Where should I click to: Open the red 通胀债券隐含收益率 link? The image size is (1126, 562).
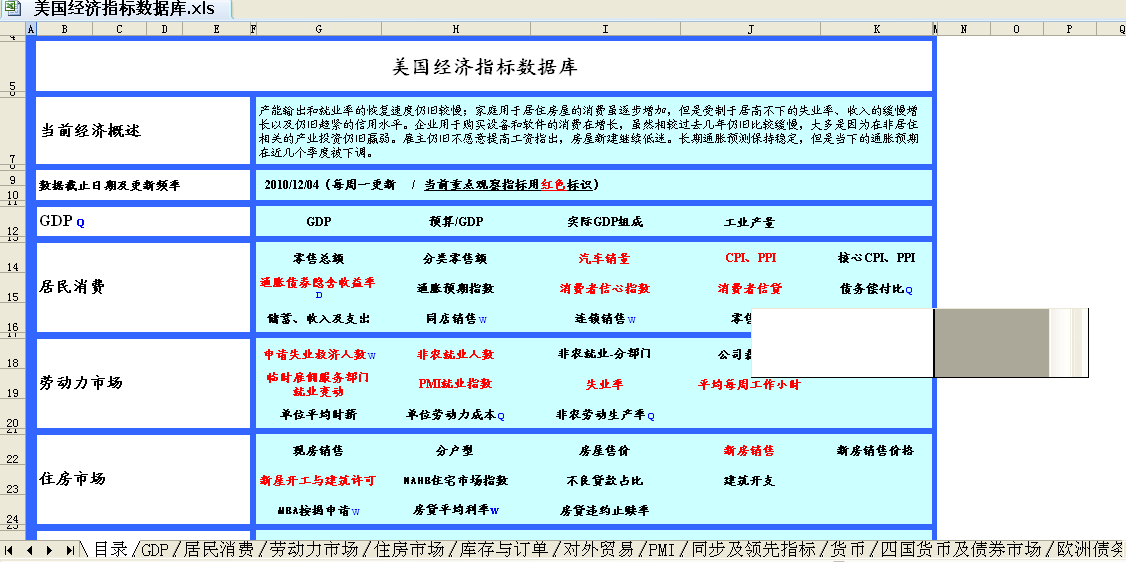pos(317,282)
